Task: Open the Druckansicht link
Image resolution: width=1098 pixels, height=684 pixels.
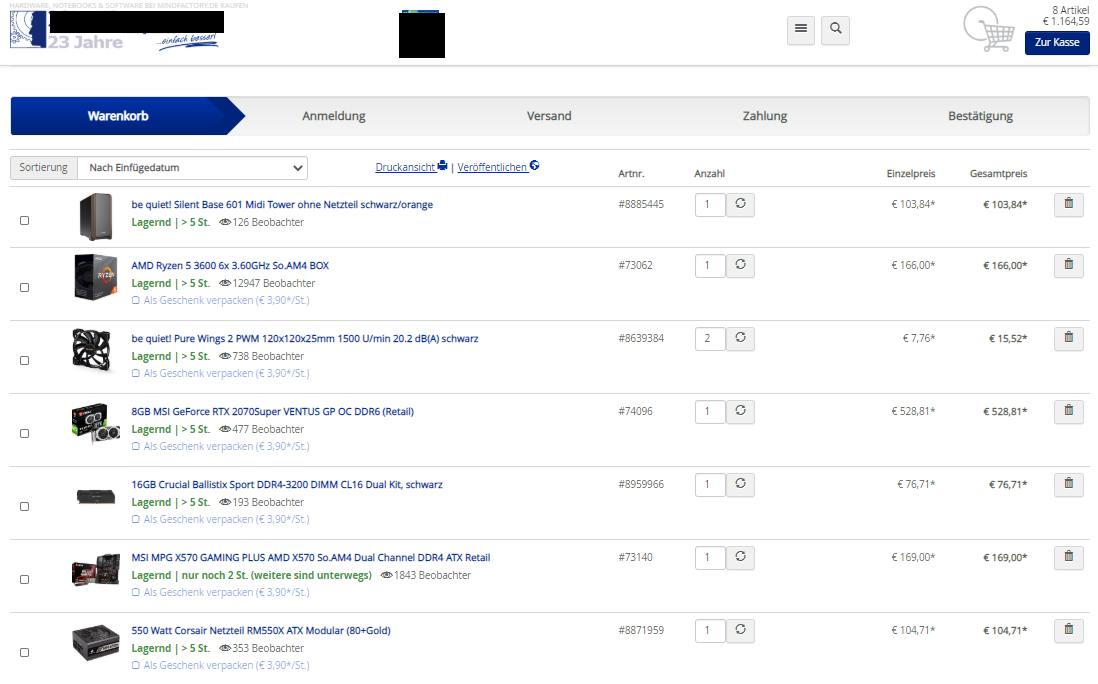Action: click(x=411, y=167)
